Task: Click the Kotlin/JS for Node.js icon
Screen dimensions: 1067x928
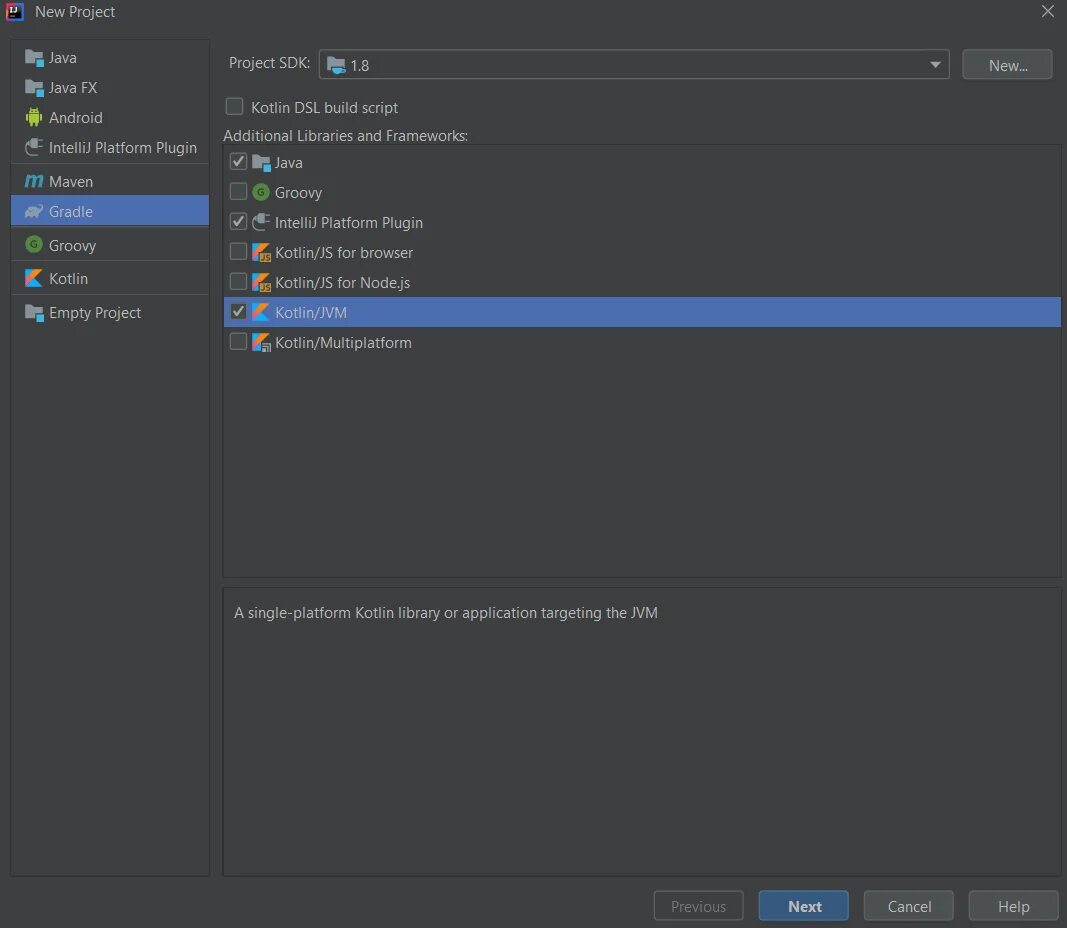Action: 261,282
